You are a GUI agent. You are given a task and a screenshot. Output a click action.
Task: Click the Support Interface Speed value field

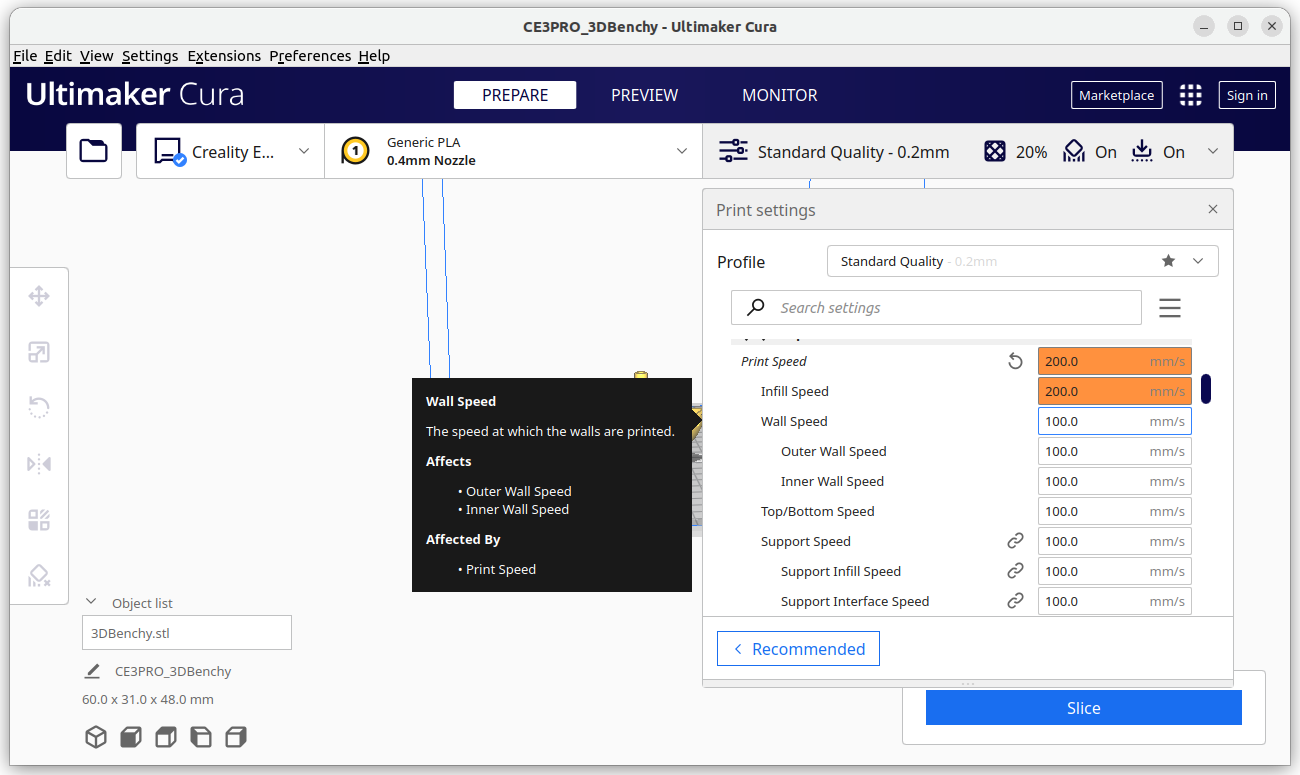pyautogui.click(x=1114, y=601)
